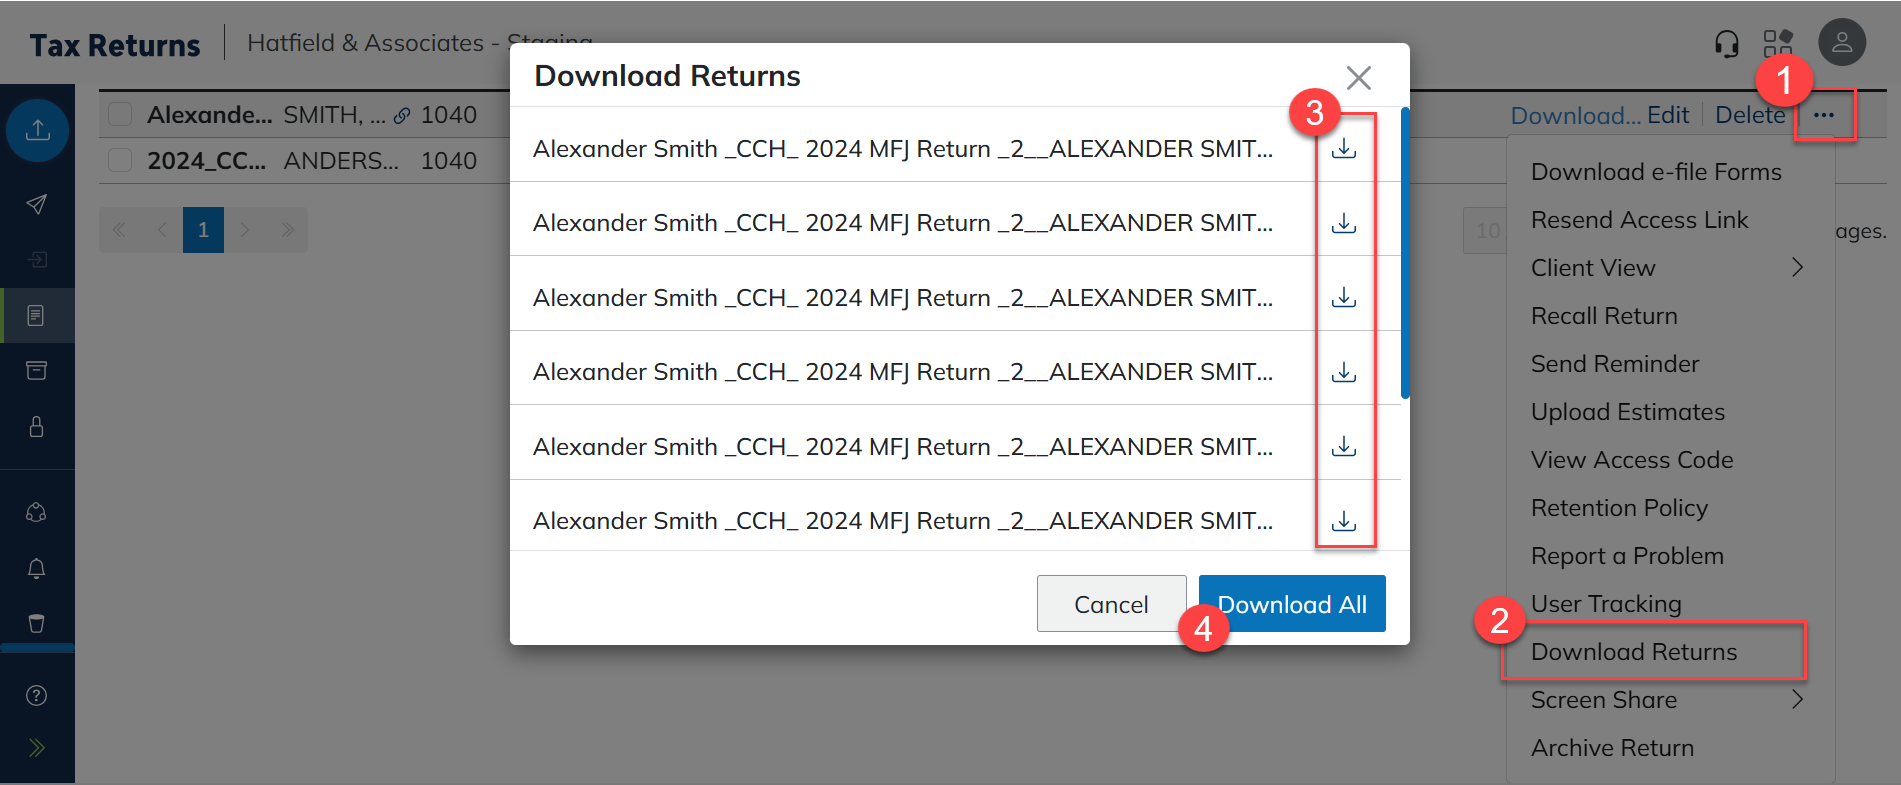Expand the Client View submenu
The width and height of the screenshot is (1901, 785).
[1797, 267]
